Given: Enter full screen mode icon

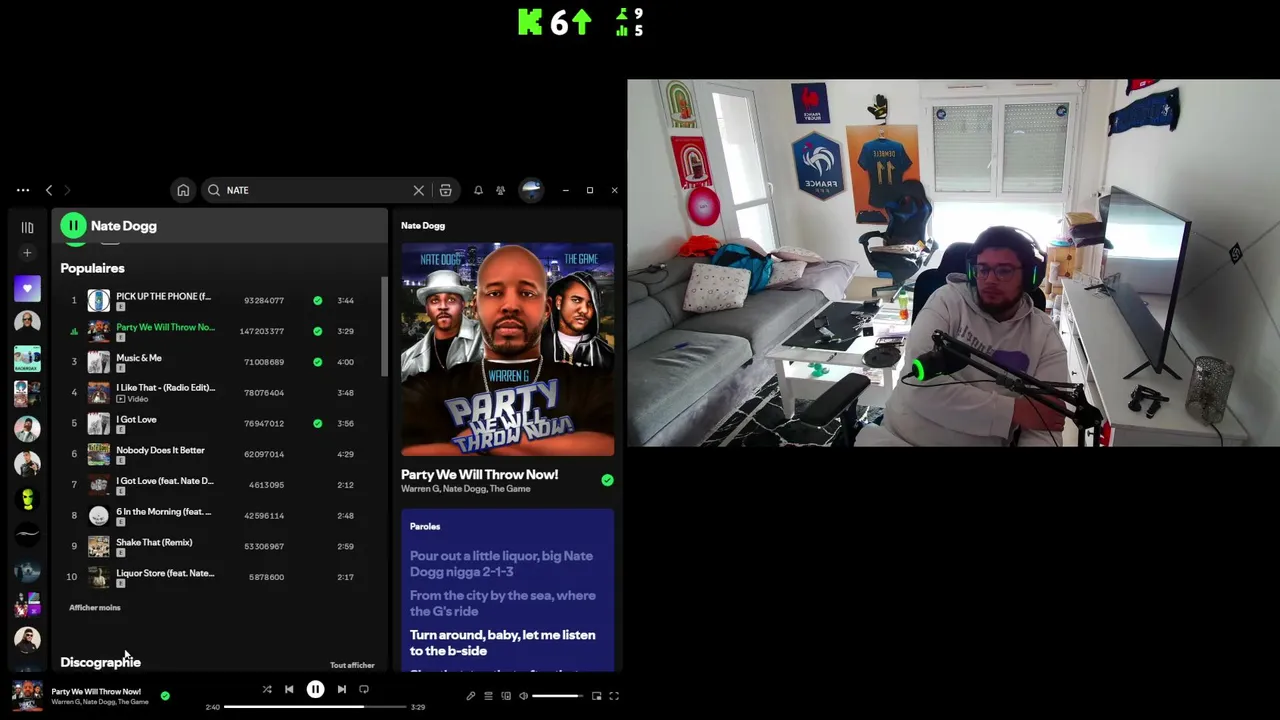Looking at the screenshot, I should coord(614,696).
